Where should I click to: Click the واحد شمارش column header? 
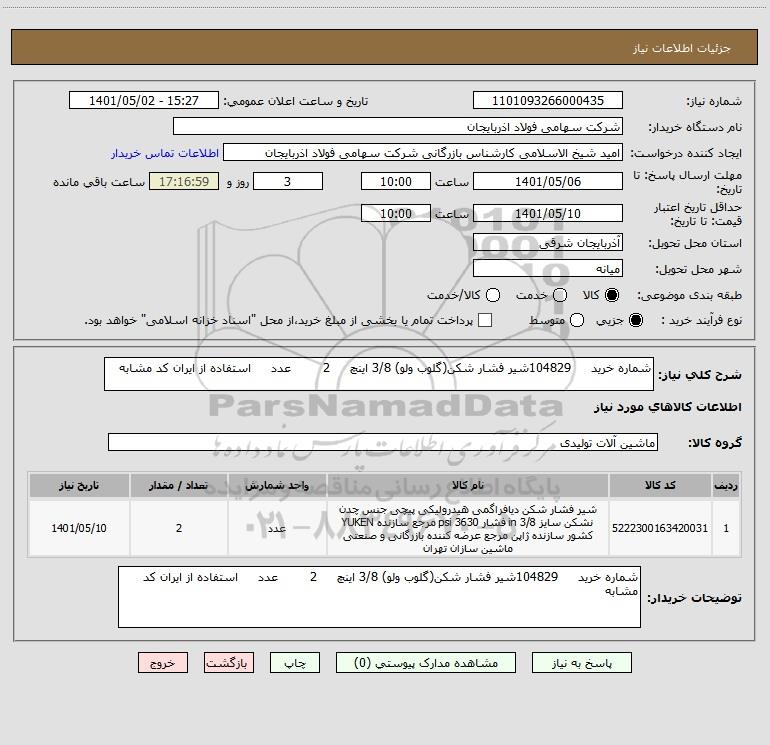277,485
